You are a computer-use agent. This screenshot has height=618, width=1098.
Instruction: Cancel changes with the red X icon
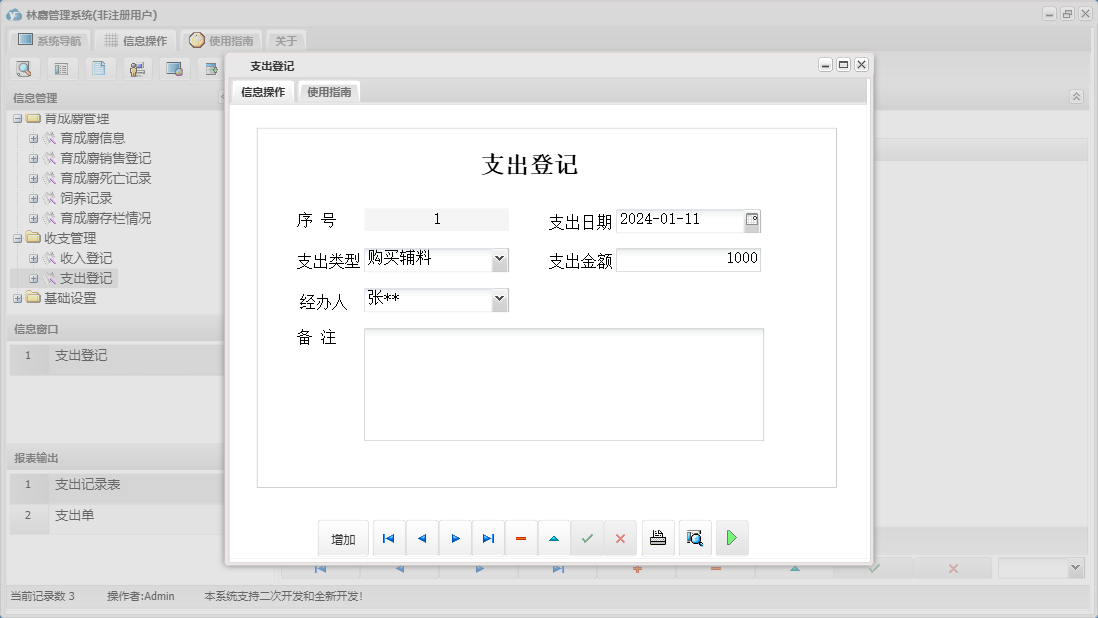(x=620, y=538)
